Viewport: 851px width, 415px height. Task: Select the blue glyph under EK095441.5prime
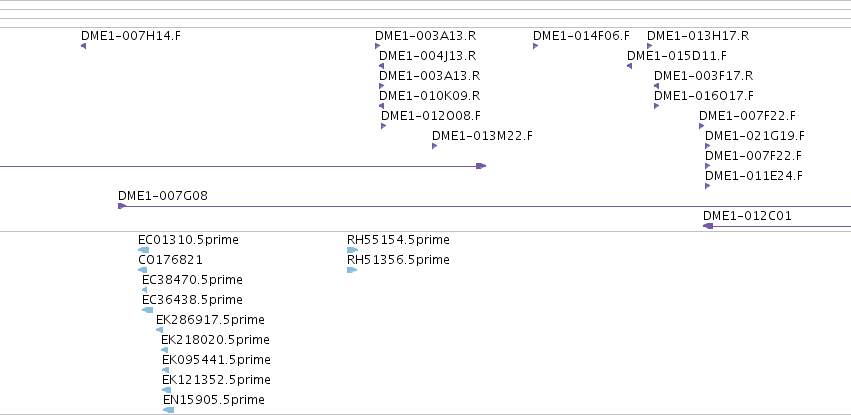pos(166,371)
